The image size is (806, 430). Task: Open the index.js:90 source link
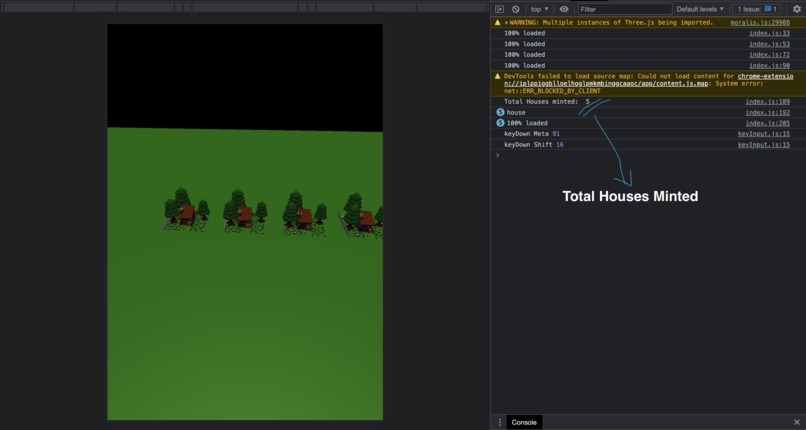pos(769,66)
